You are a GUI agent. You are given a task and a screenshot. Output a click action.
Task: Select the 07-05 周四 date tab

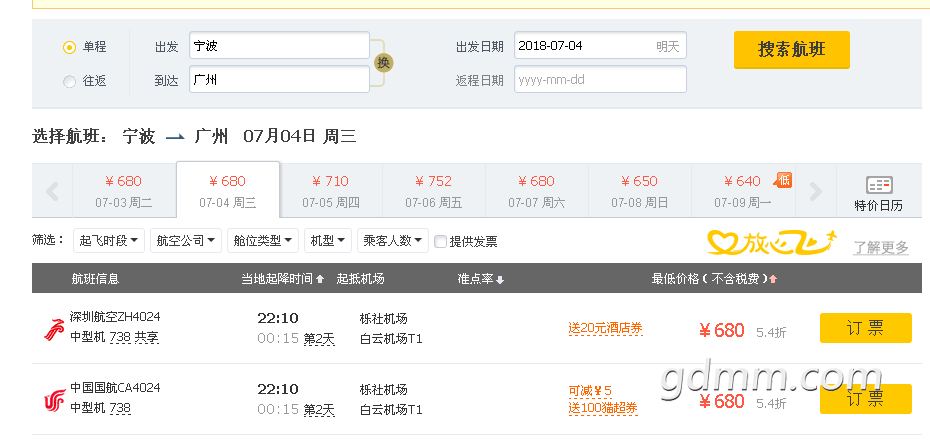tap(331, 191)
